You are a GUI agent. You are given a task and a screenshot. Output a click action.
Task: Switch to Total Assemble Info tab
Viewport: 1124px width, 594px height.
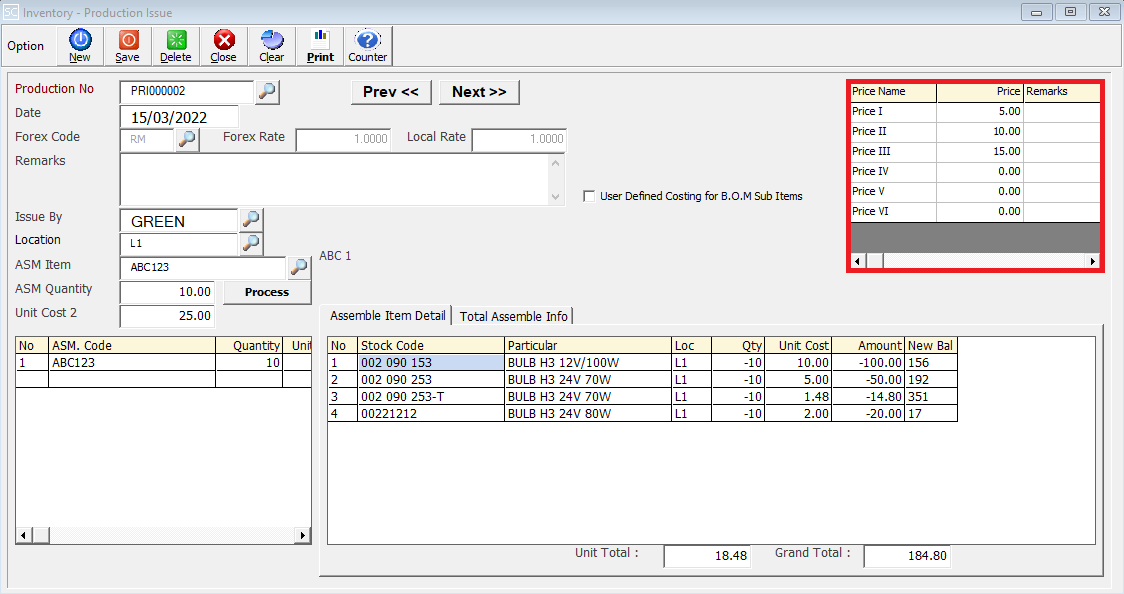513,317
